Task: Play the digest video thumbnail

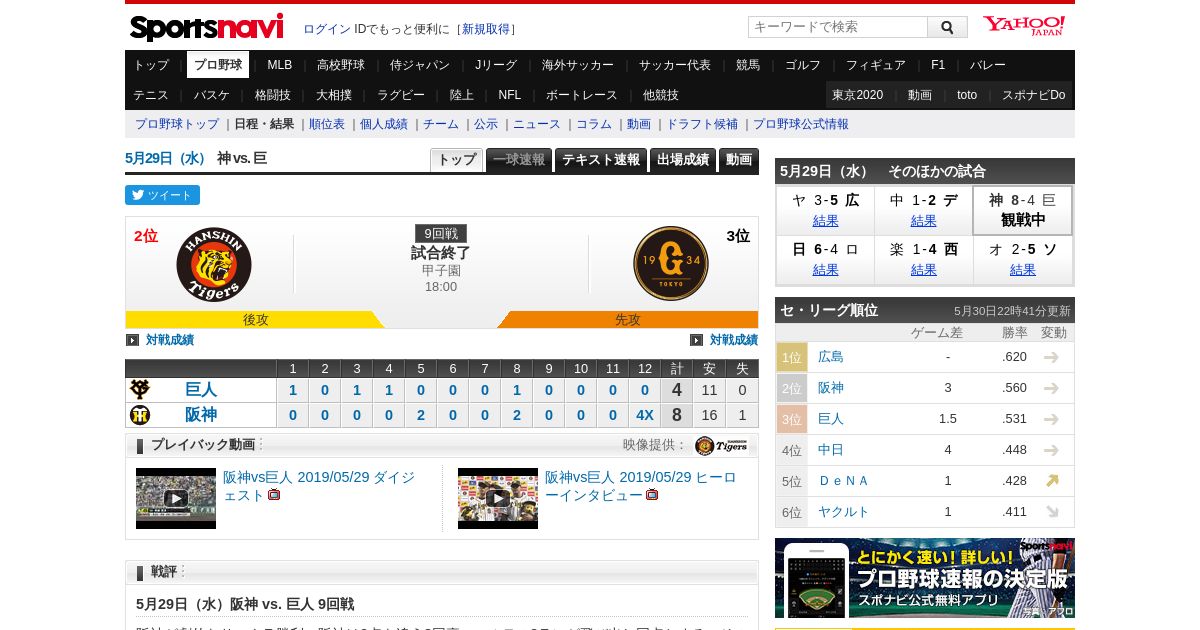Action: (176, 498)
